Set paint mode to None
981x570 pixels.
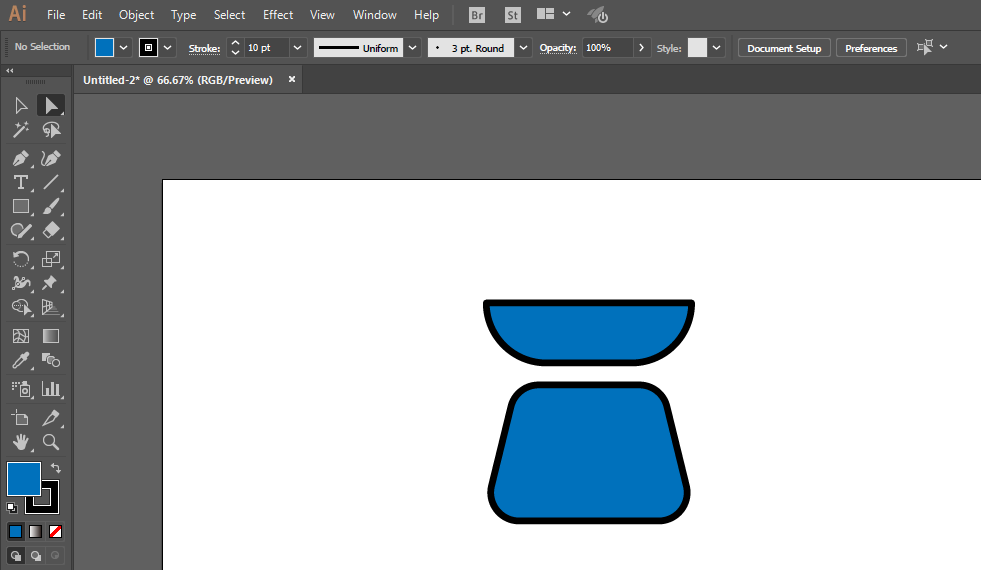click(x=55, y=532)
